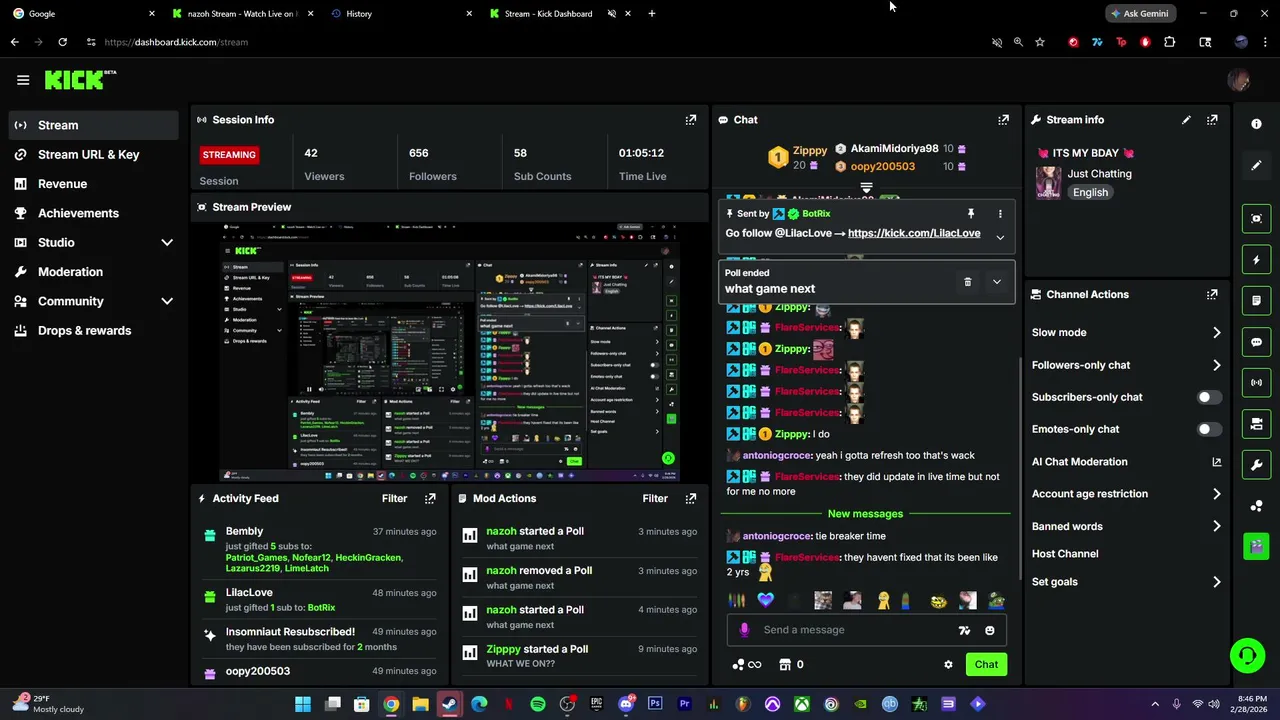Pop out the Channel Actions panel
1280x720 pixels.
point(1212,294)
